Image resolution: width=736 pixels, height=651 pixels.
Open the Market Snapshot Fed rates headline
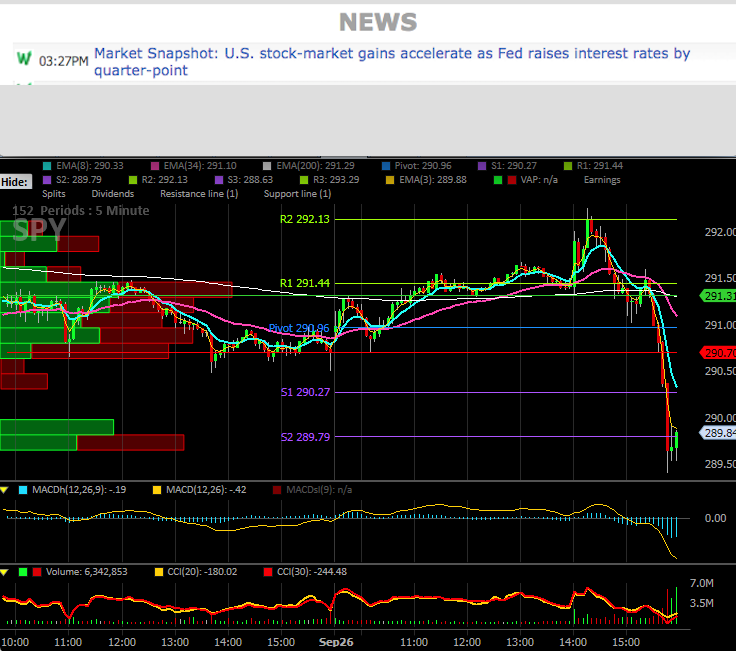tap(392, 61)
